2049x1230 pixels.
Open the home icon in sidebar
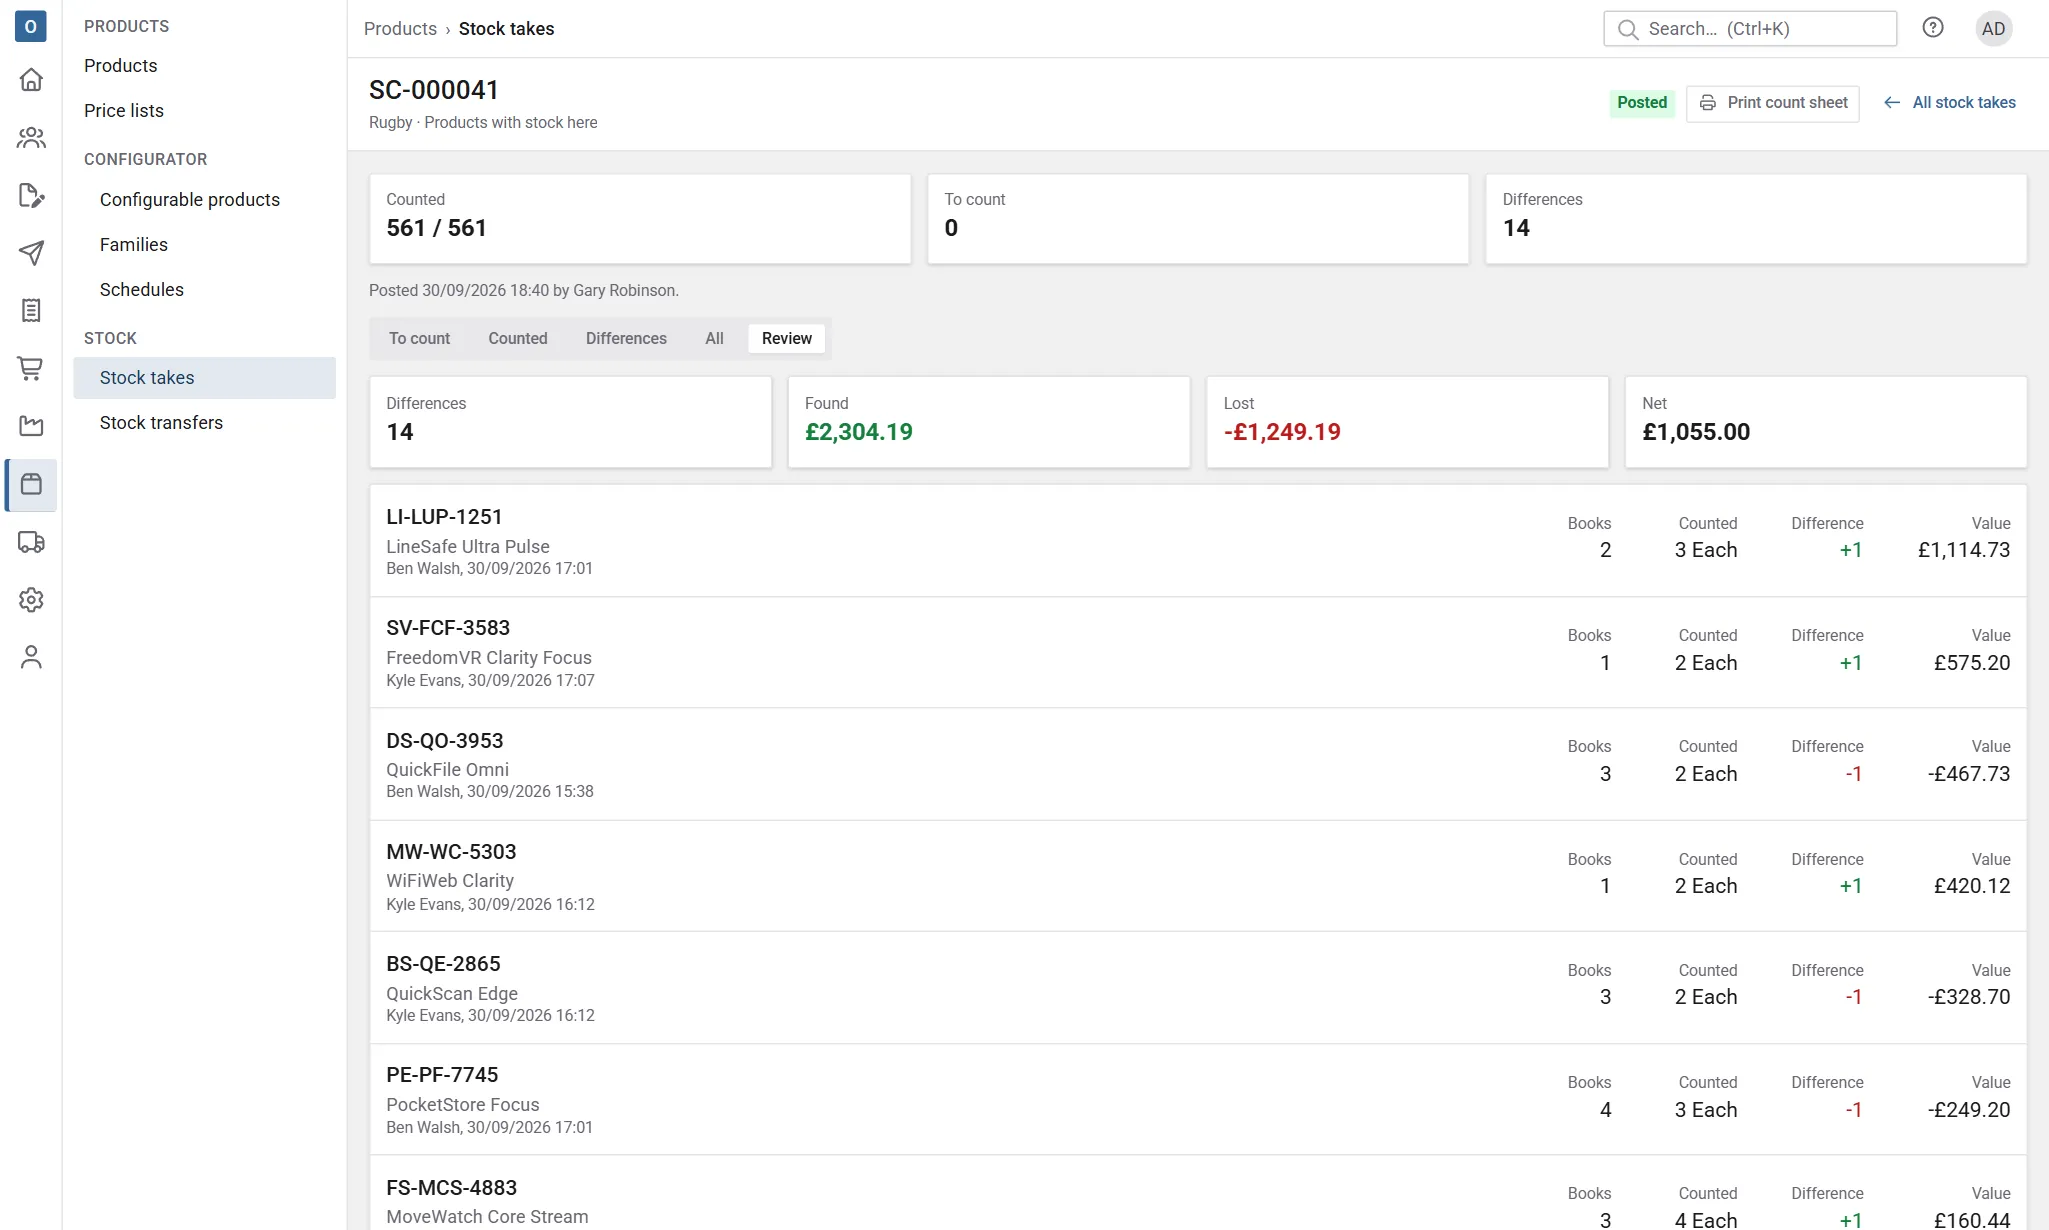click(x=31, y=79)
